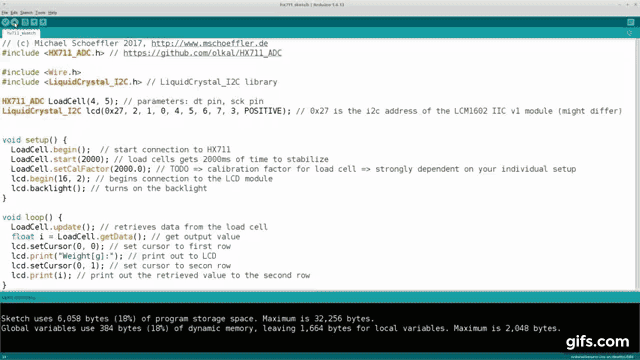Click the Upload sketch arrow icon
This screenshot has height=360, width=640.
[15, 22]
